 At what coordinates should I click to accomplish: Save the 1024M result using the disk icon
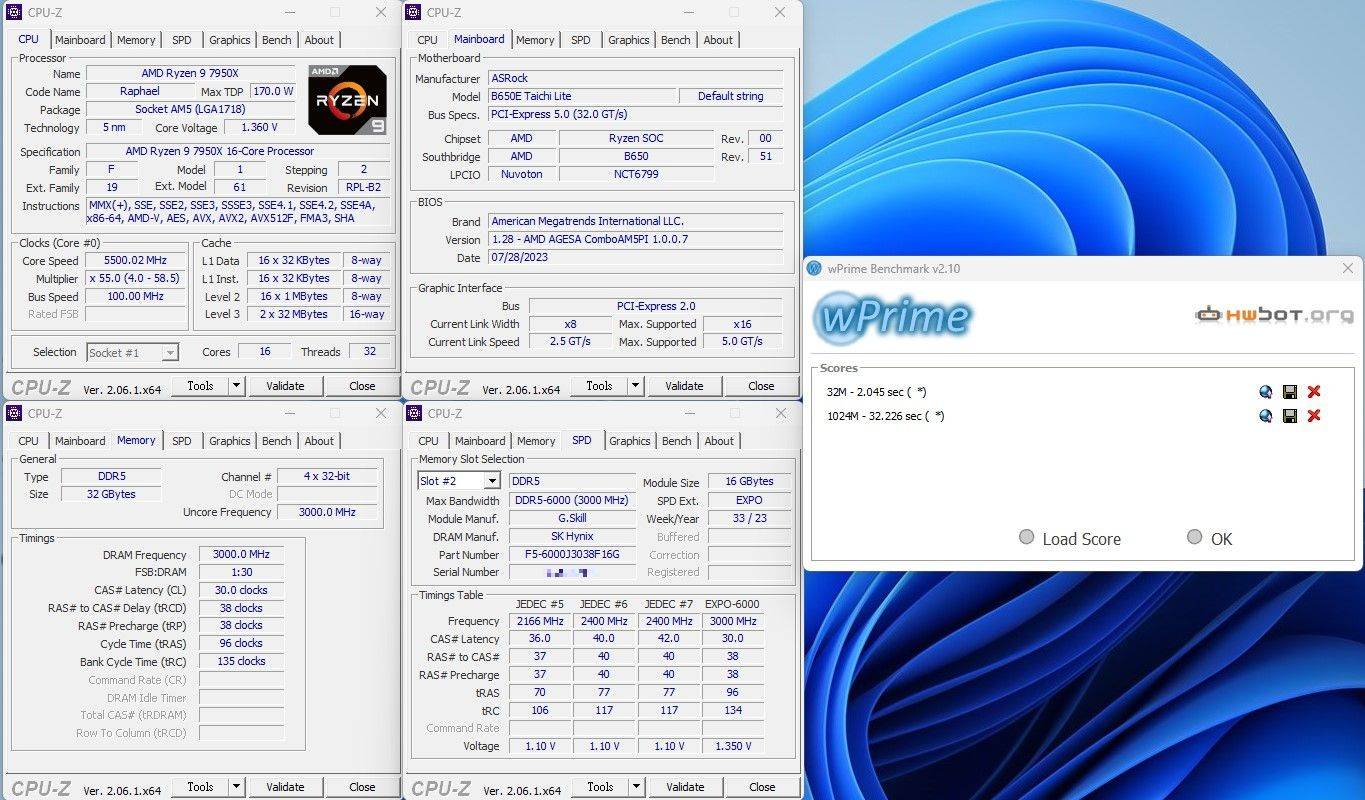[1289, 416]
